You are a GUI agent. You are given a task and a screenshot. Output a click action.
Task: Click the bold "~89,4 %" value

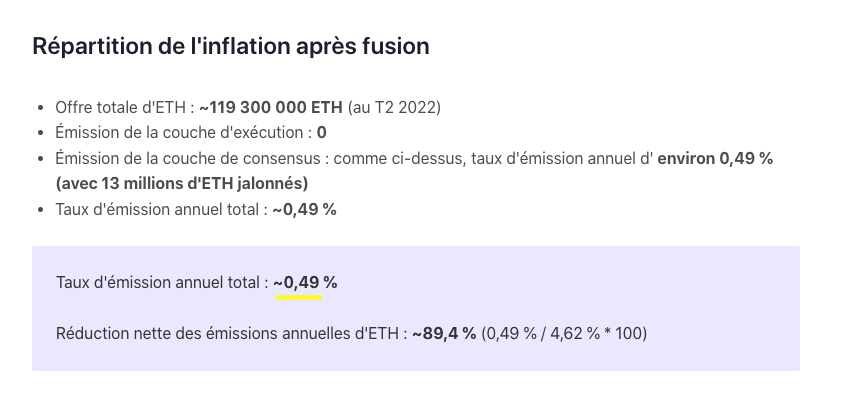443,333
